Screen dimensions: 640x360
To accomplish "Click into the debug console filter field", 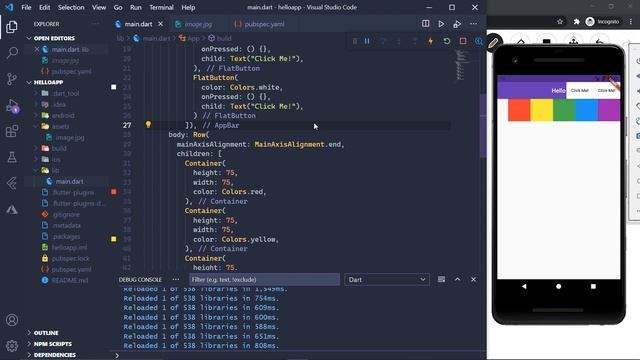I will pos(264,280).
